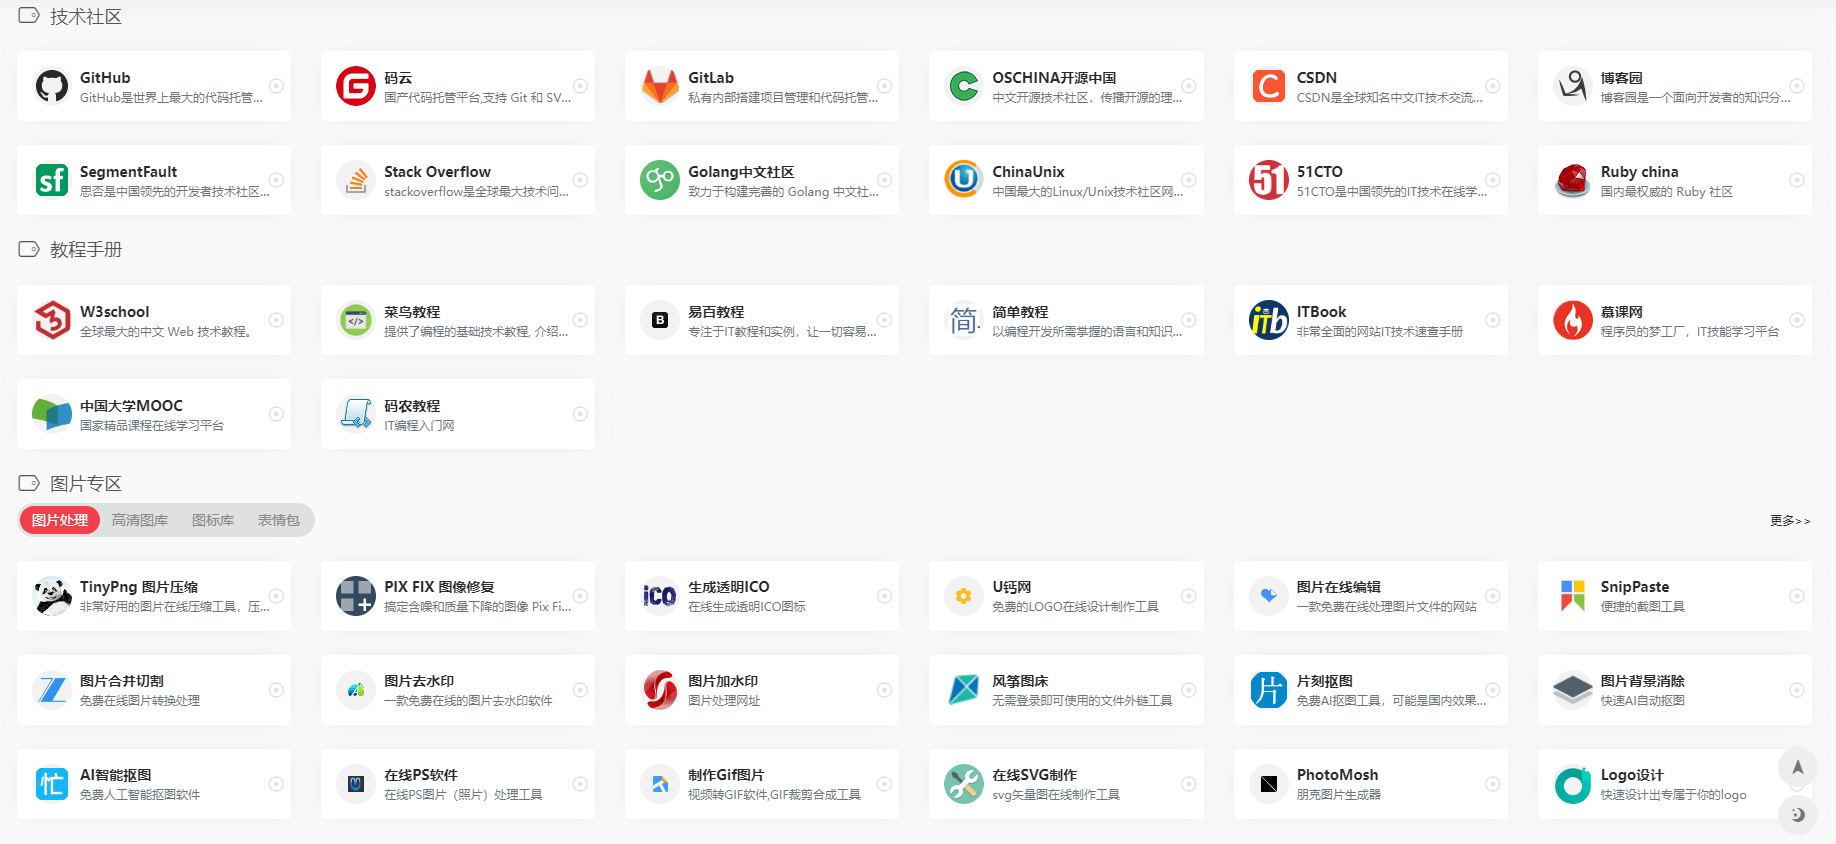1836x844 pixels.
Task: Open the 中国大学MOOC logo icon
Action: (x=52, y=415)
